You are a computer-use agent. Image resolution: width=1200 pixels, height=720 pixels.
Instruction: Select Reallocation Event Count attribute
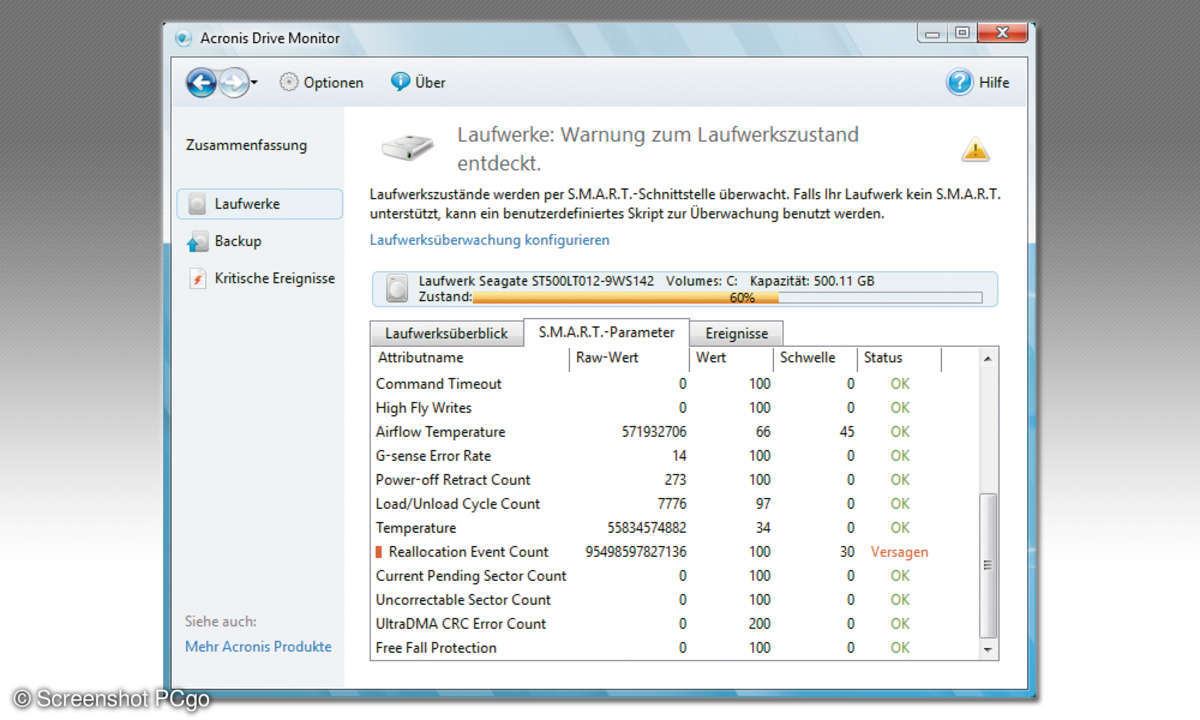(468, 552)
